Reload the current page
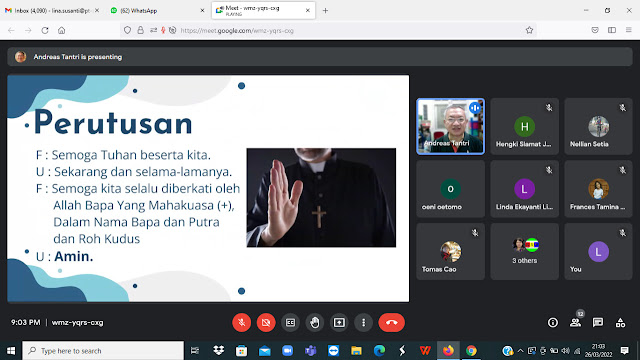This screenshot has width=640, height=360. click(45, 30)
